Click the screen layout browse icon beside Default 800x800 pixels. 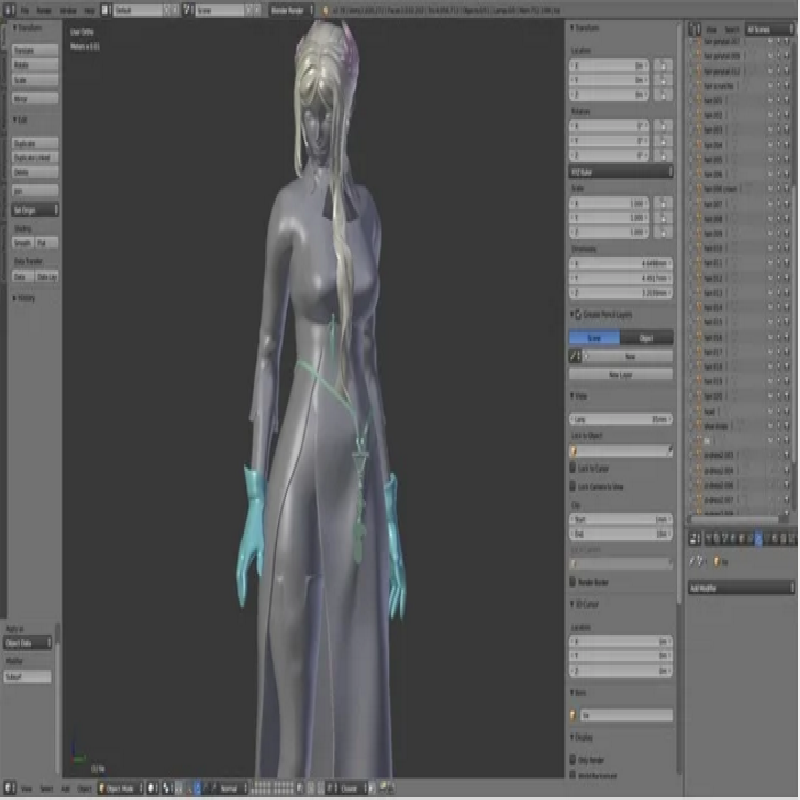tap(106, 8)
